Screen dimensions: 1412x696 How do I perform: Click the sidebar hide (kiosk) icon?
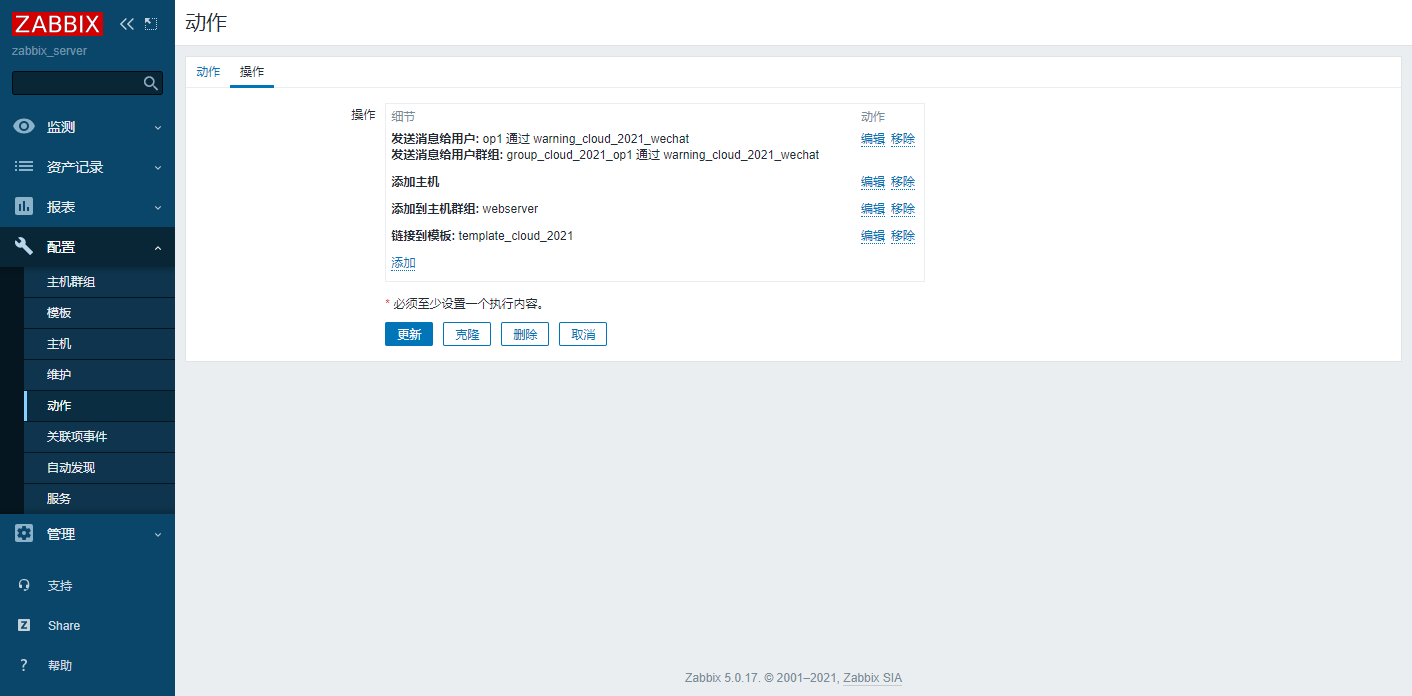coord(151,23)
